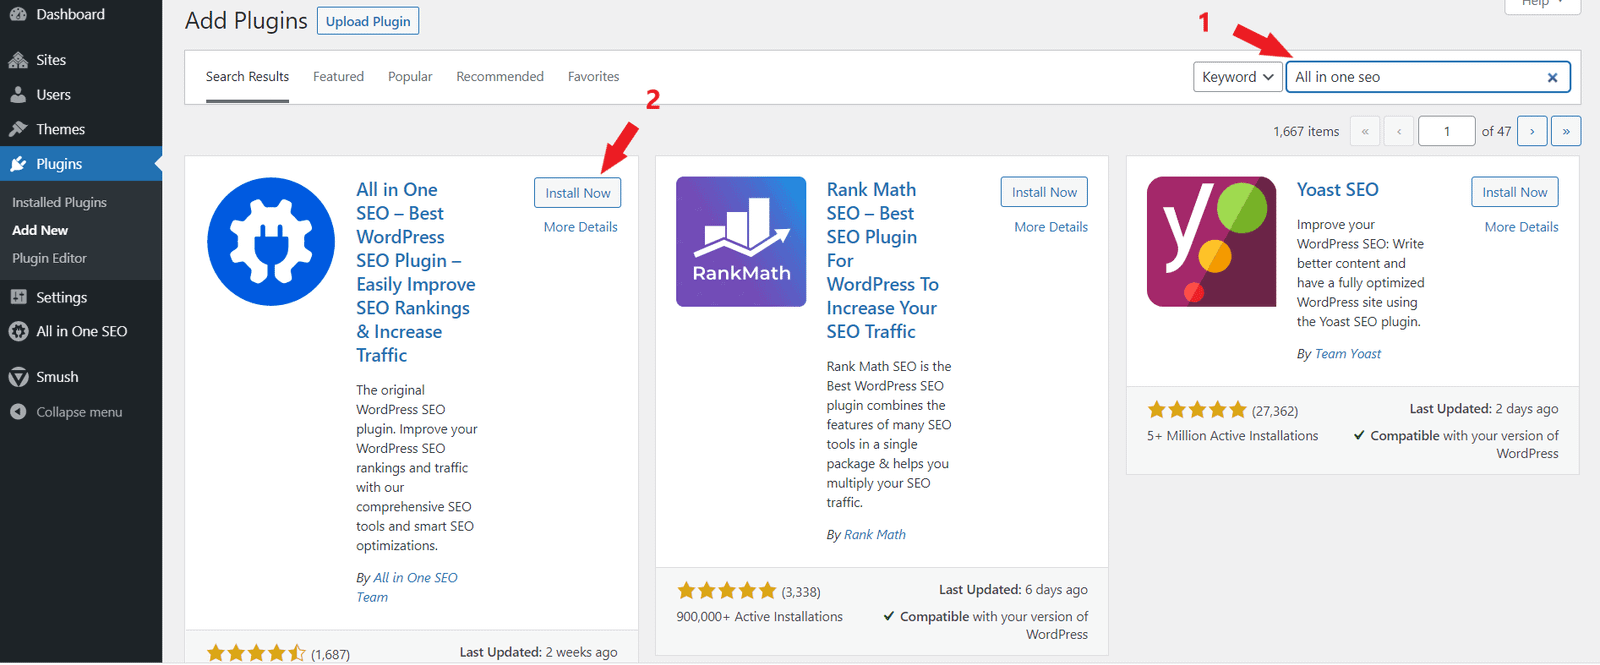Image resolution: width=1600 pixels, height=665 pixels.
Task: Switch to the Recommended tab
Action: [x=500, y=77]
